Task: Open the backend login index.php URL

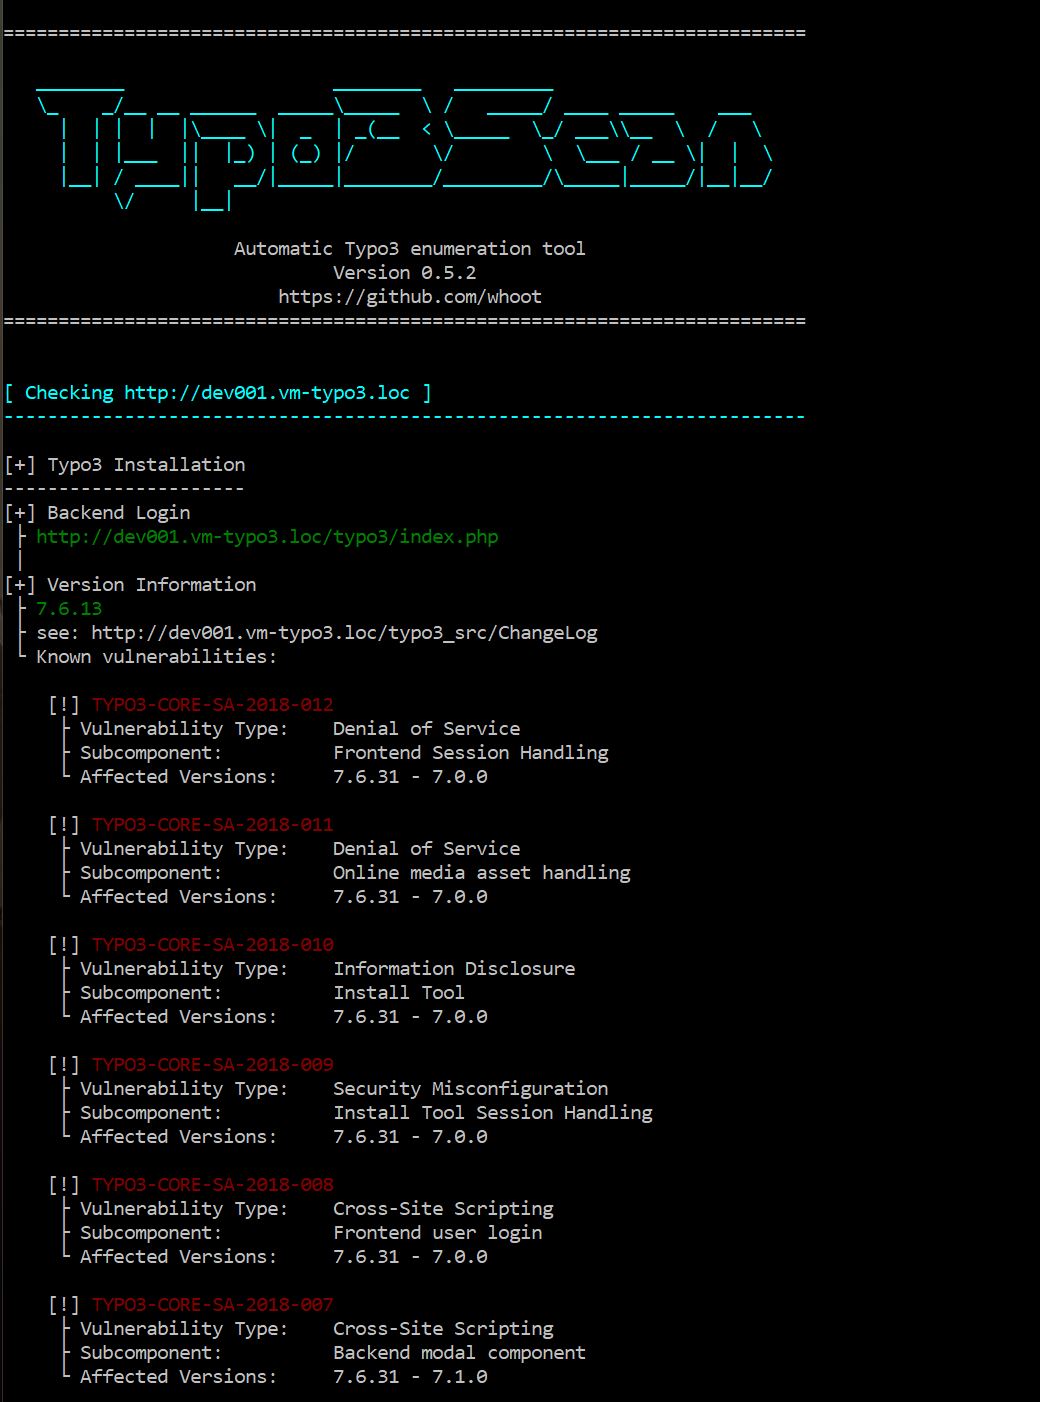Action: (x=267, y=537)
